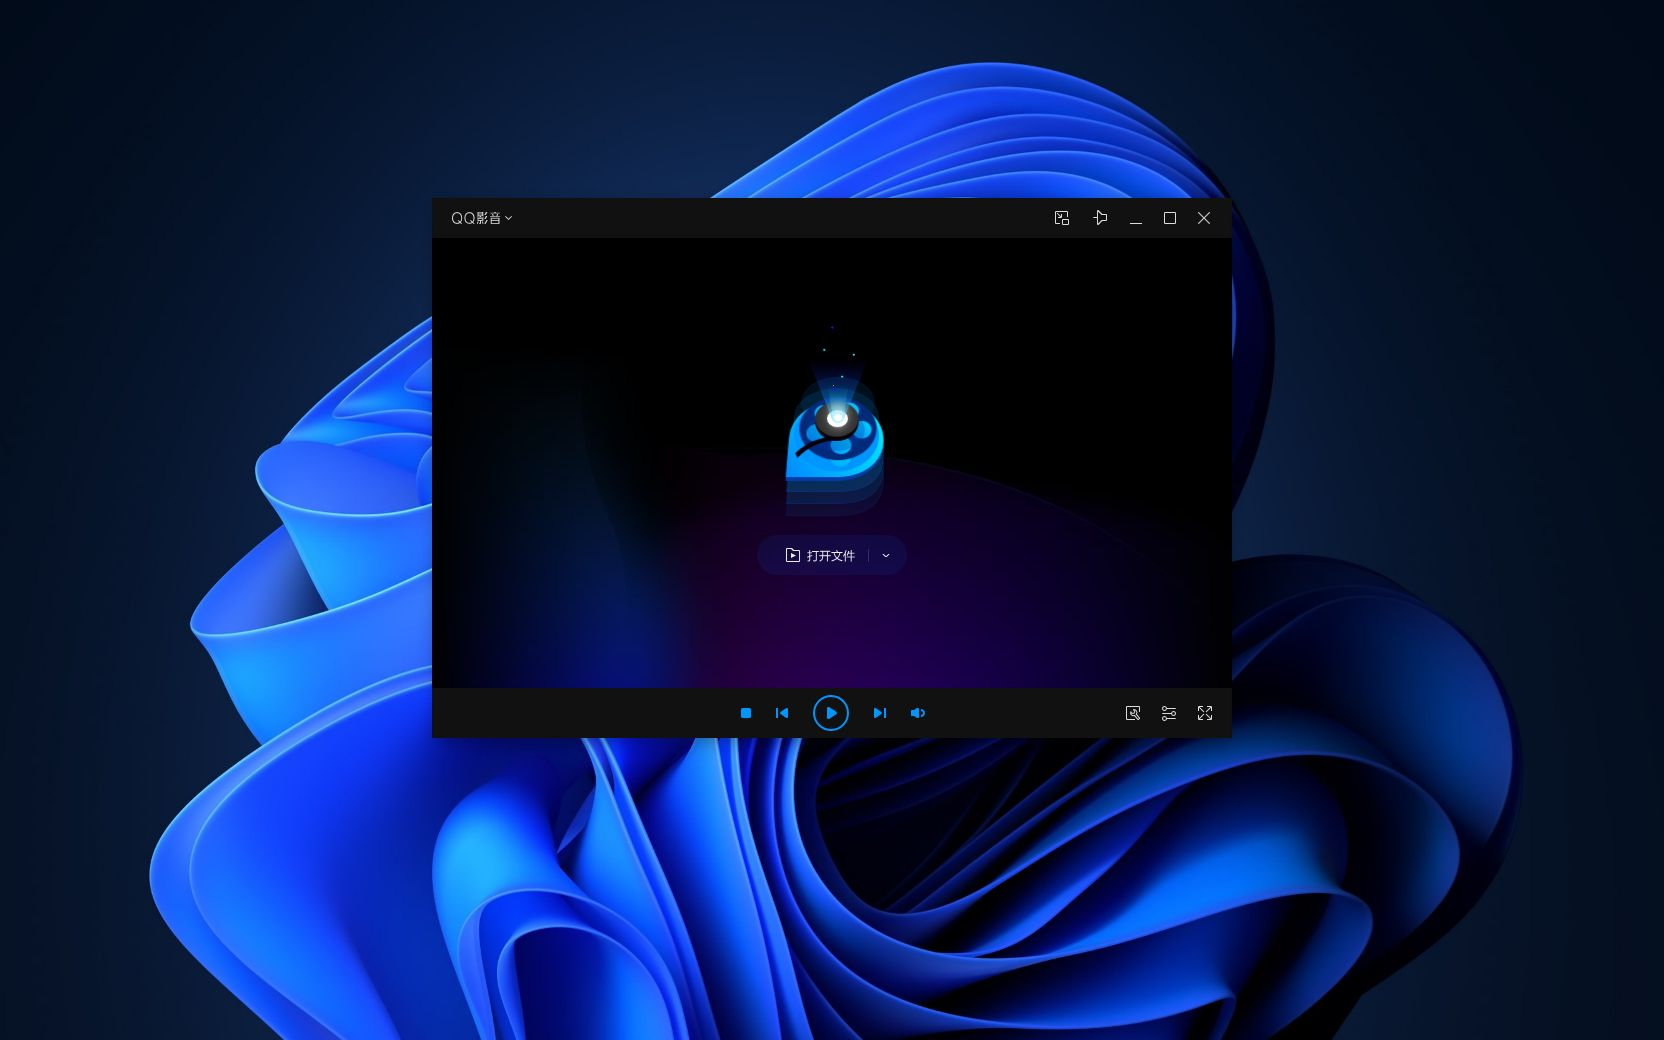
Task: Click the 打开文件 button
Action: pyautogui.click(x=820, y=555)
